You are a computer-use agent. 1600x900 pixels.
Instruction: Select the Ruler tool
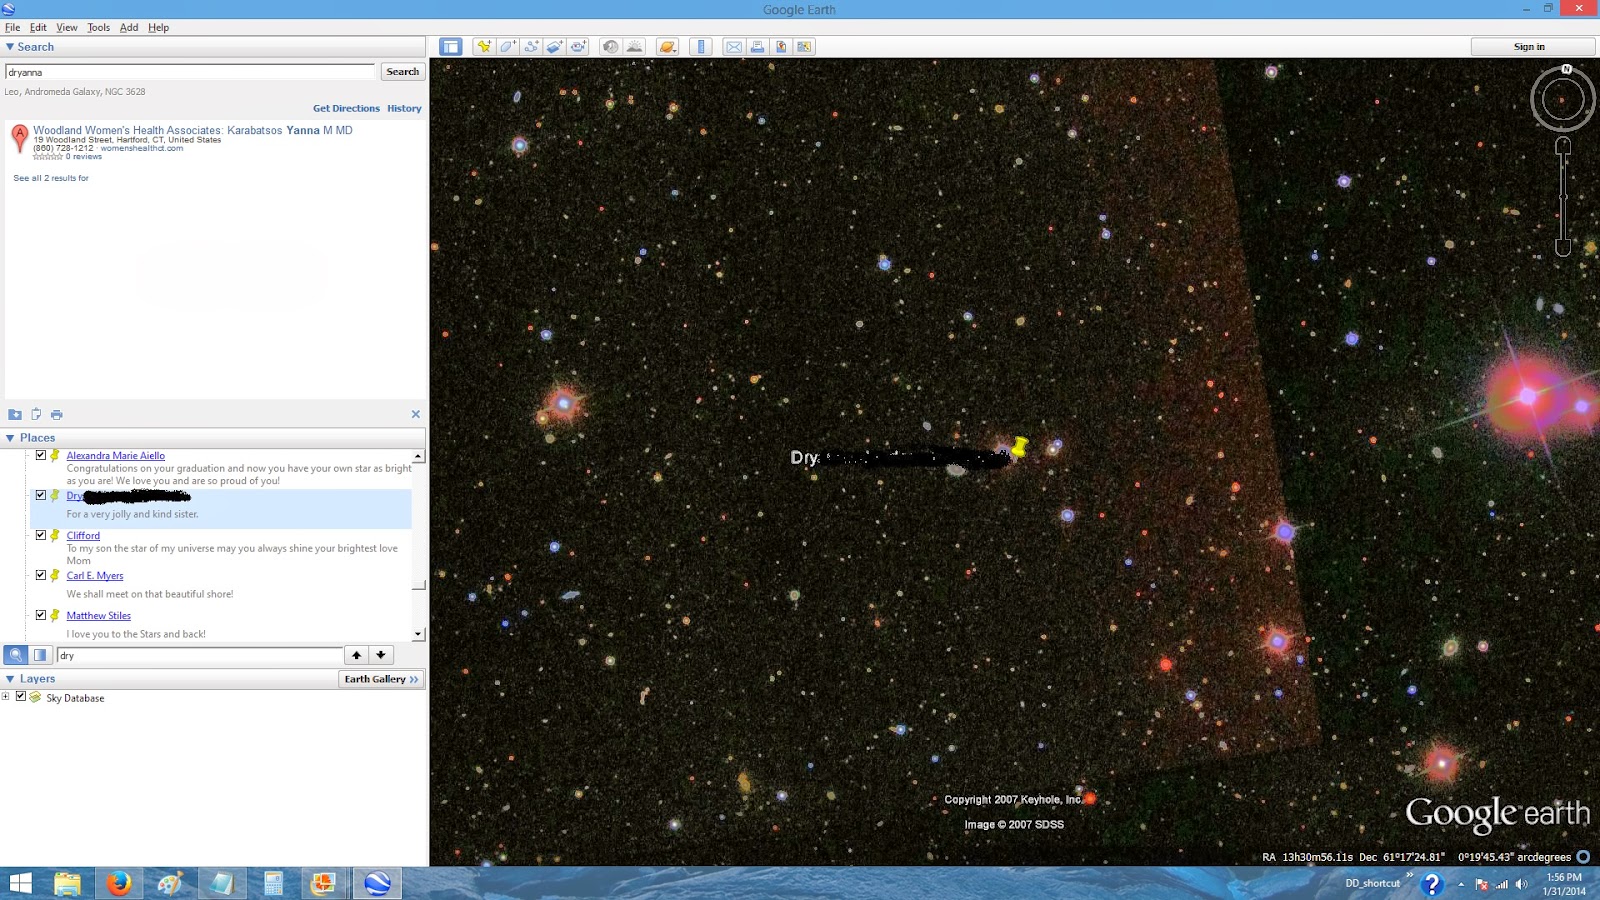tap(701, 47)
